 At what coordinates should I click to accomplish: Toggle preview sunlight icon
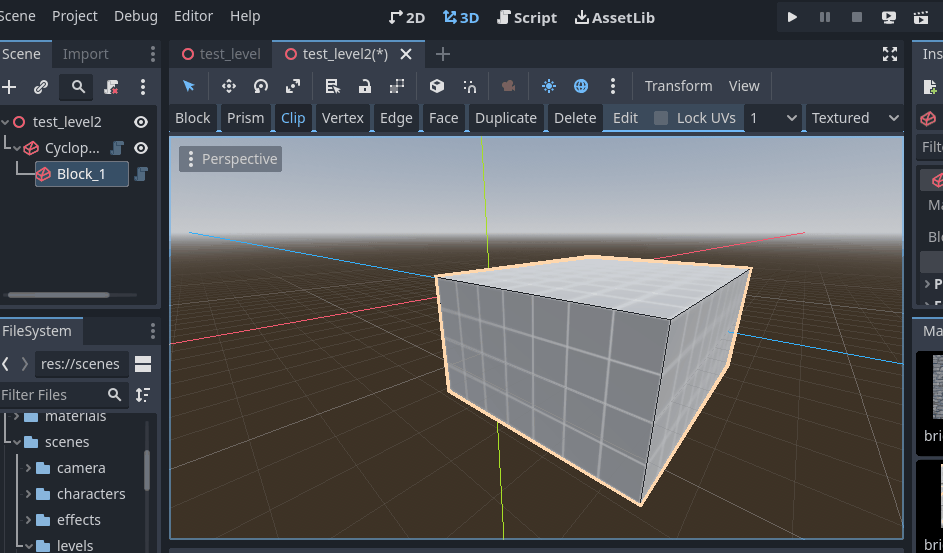pos(548,86)
